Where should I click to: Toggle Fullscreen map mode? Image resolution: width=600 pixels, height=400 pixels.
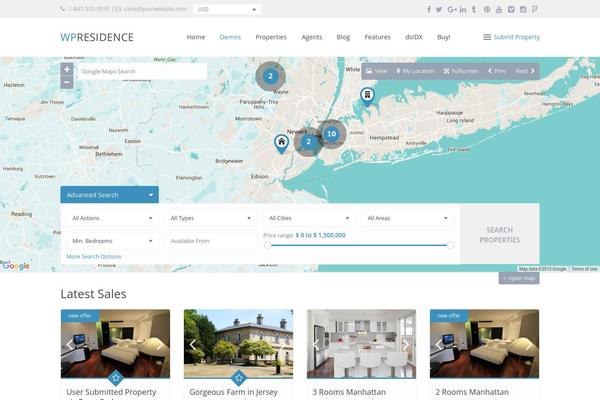(x=461, y=71)
